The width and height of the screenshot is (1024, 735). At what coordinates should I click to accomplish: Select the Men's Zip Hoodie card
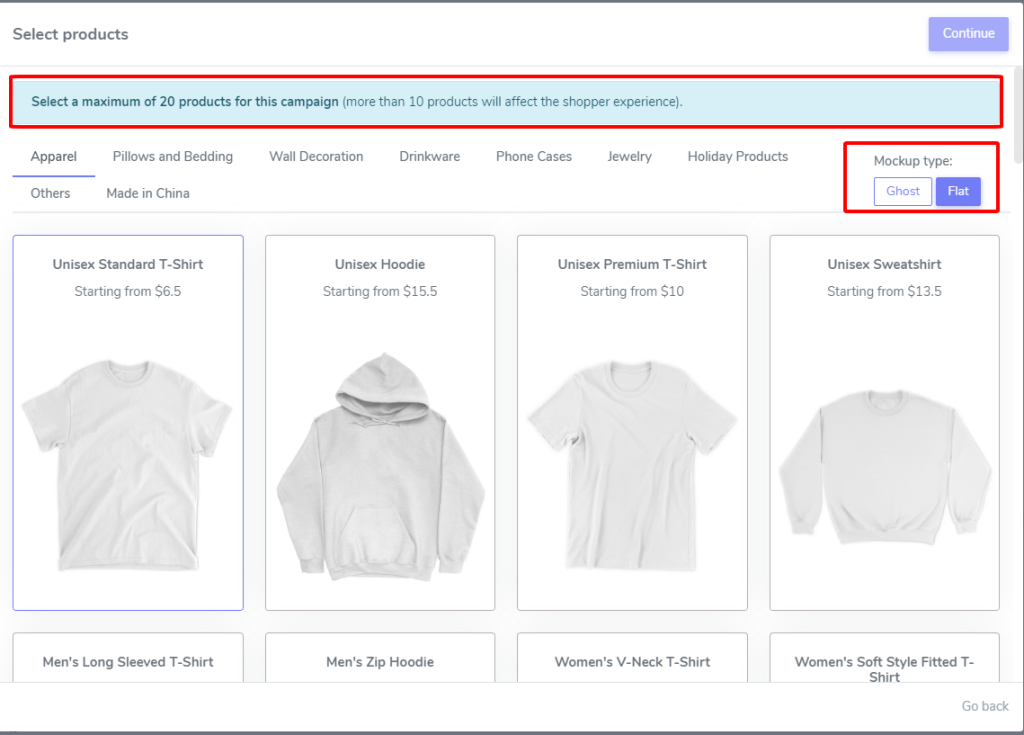[x=380, y=658]
